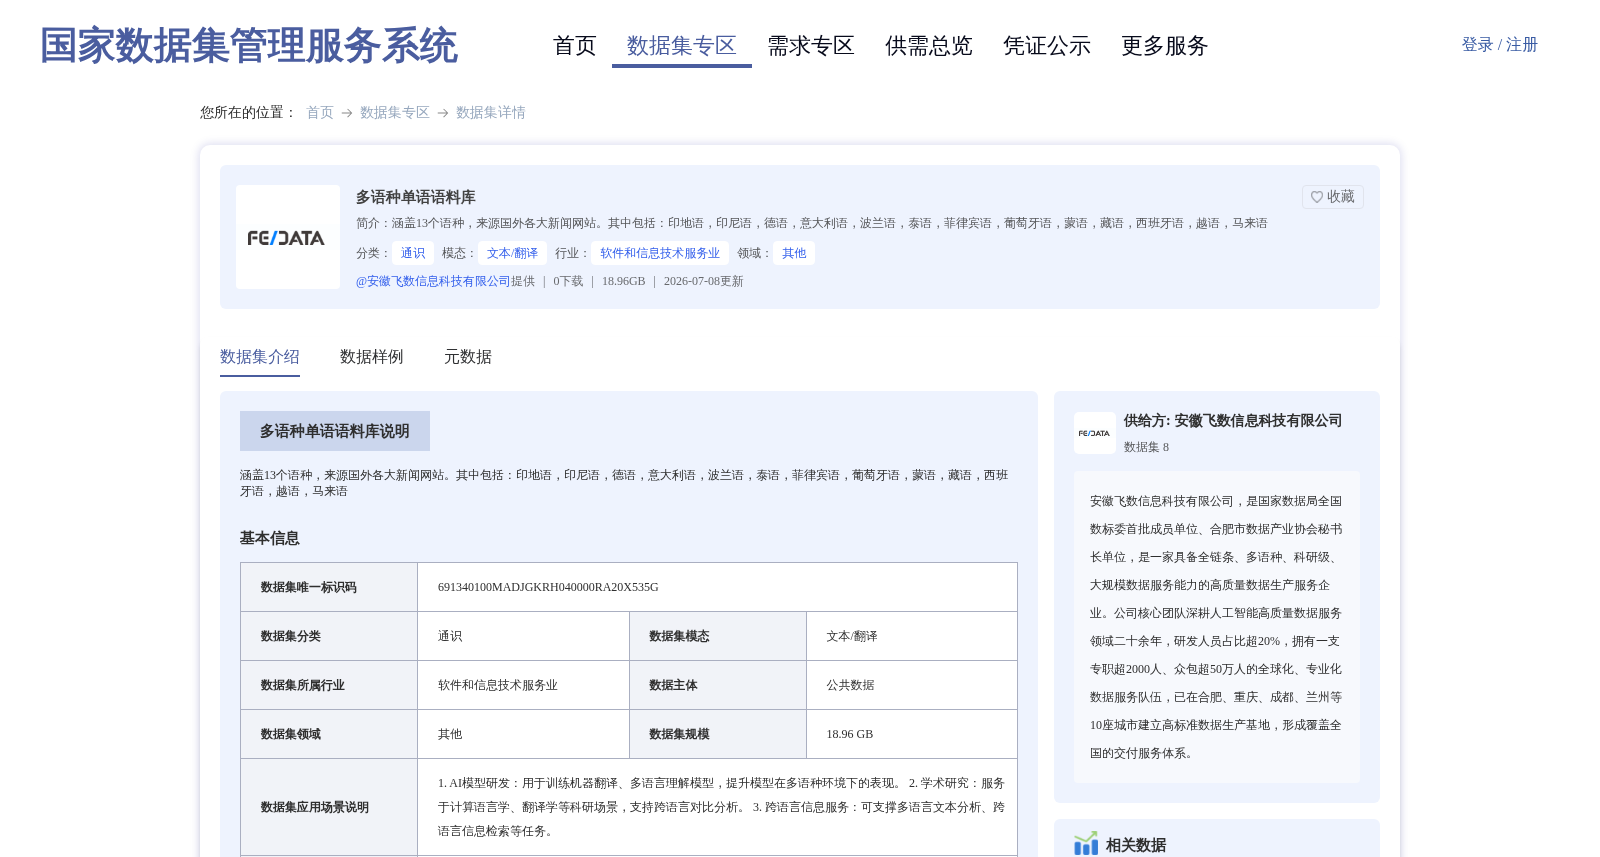Click the 数据集唯一标识码 header cell

click(x=329, y=587)
